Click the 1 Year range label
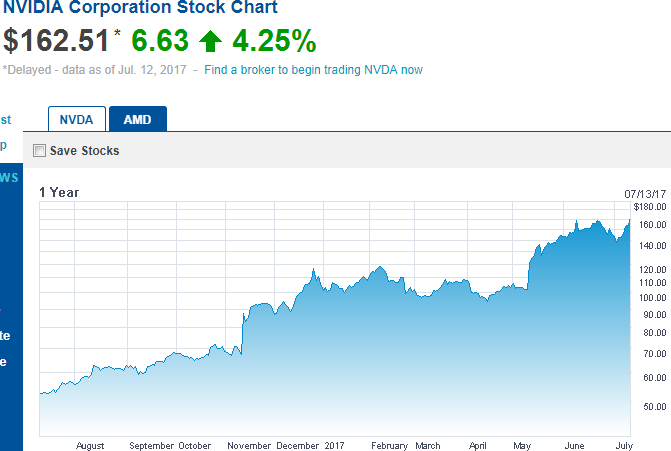Screen dimensions: 671x451 point(59,192)
